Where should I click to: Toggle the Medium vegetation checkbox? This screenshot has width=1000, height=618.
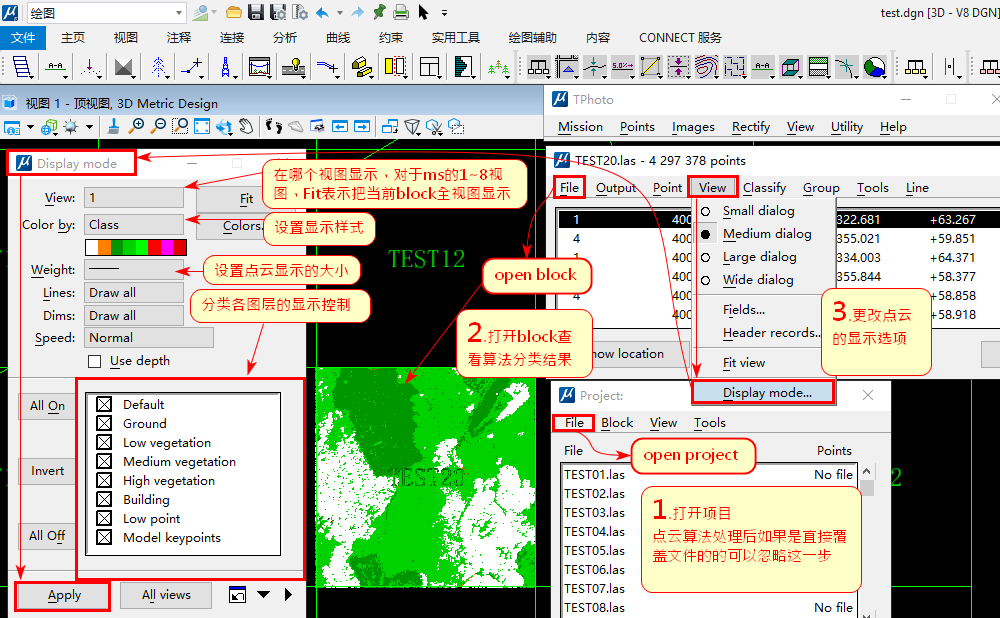coord(104,461)
